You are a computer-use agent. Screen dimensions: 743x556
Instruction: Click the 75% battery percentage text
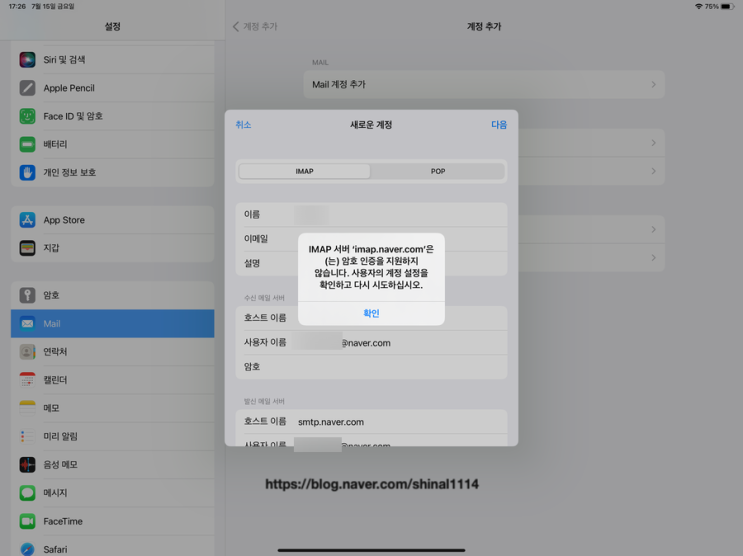(x=712, y=7)
